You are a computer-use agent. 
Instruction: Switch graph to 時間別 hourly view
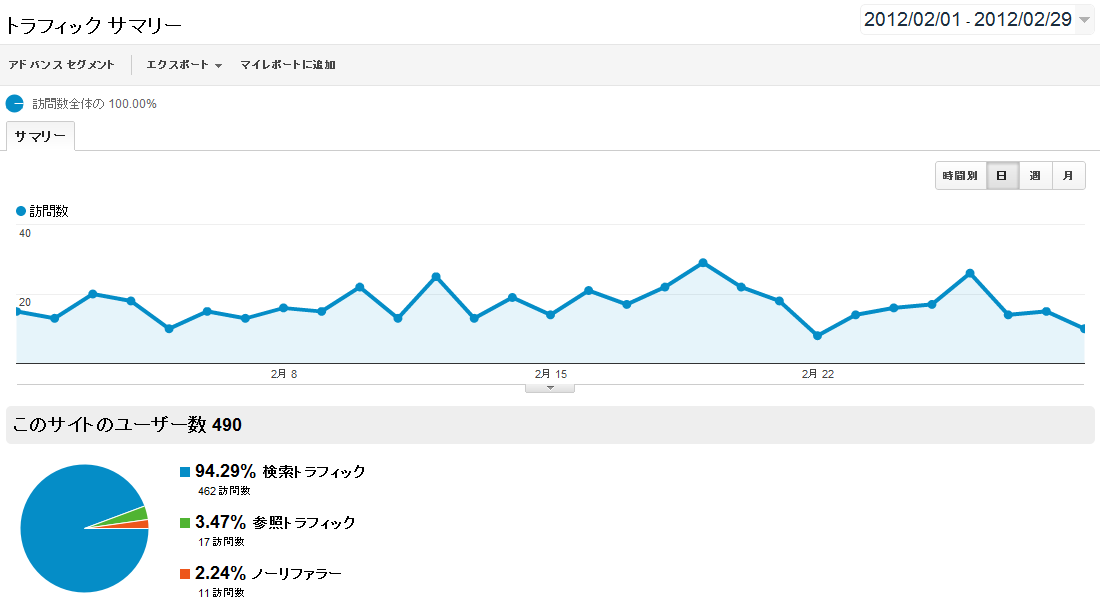tap(960, 177)
